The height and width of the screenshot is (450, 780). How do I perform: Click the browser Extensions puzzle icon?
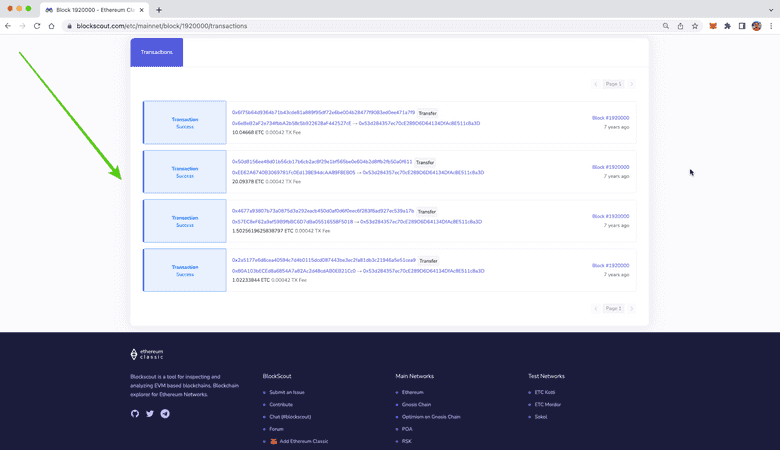coord(727,26)
